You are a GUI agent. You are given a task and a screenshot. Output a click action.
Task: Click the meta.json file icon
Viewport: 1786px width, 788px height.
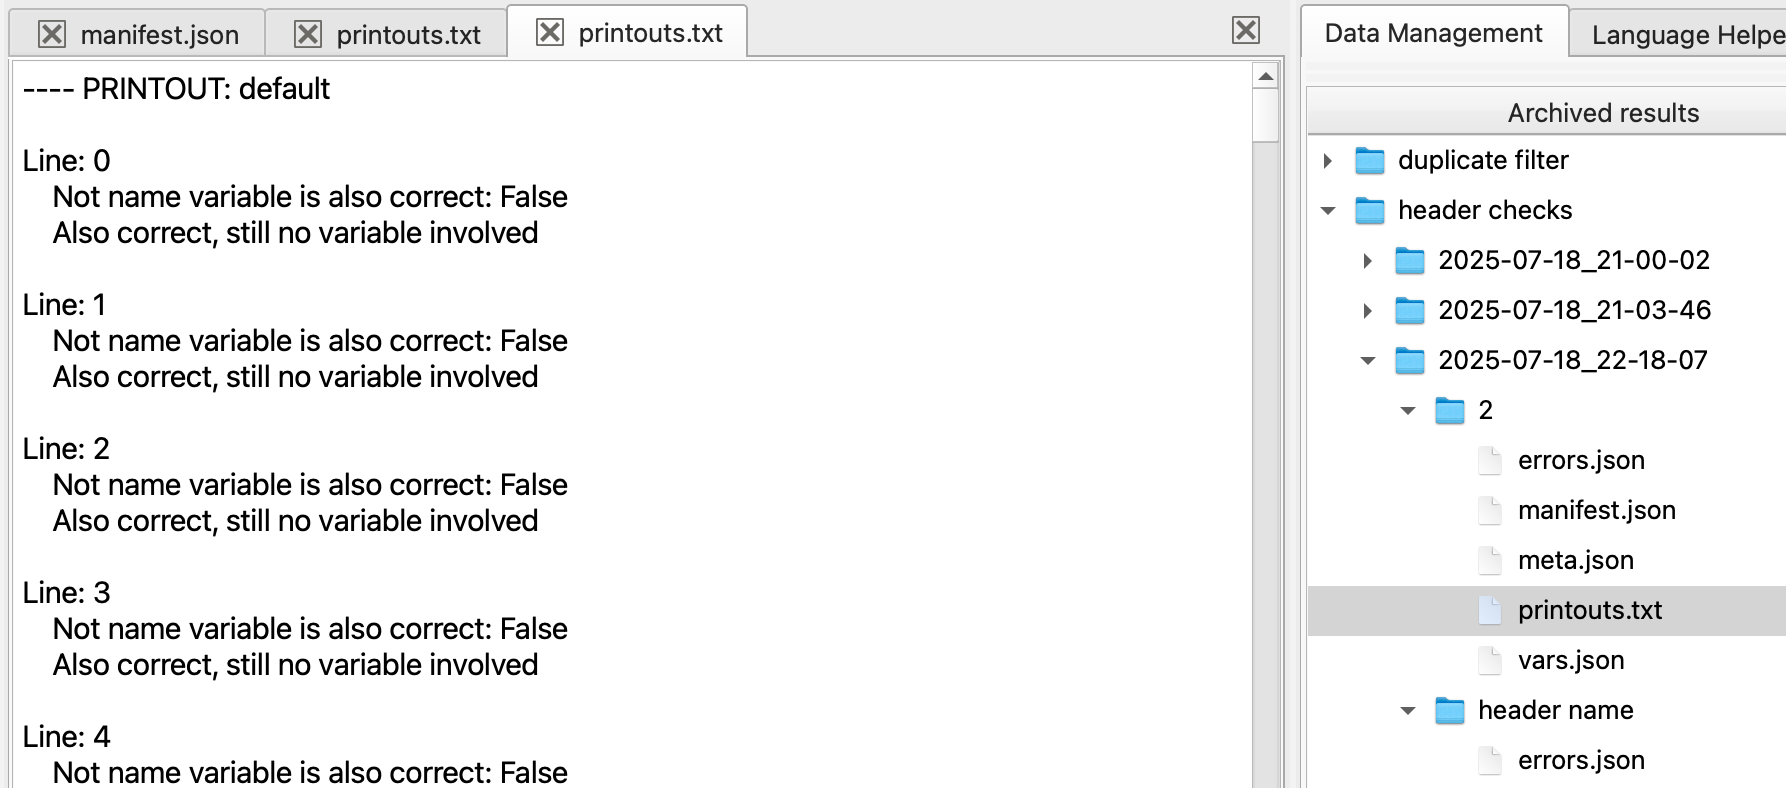[x=1489, y=560]
